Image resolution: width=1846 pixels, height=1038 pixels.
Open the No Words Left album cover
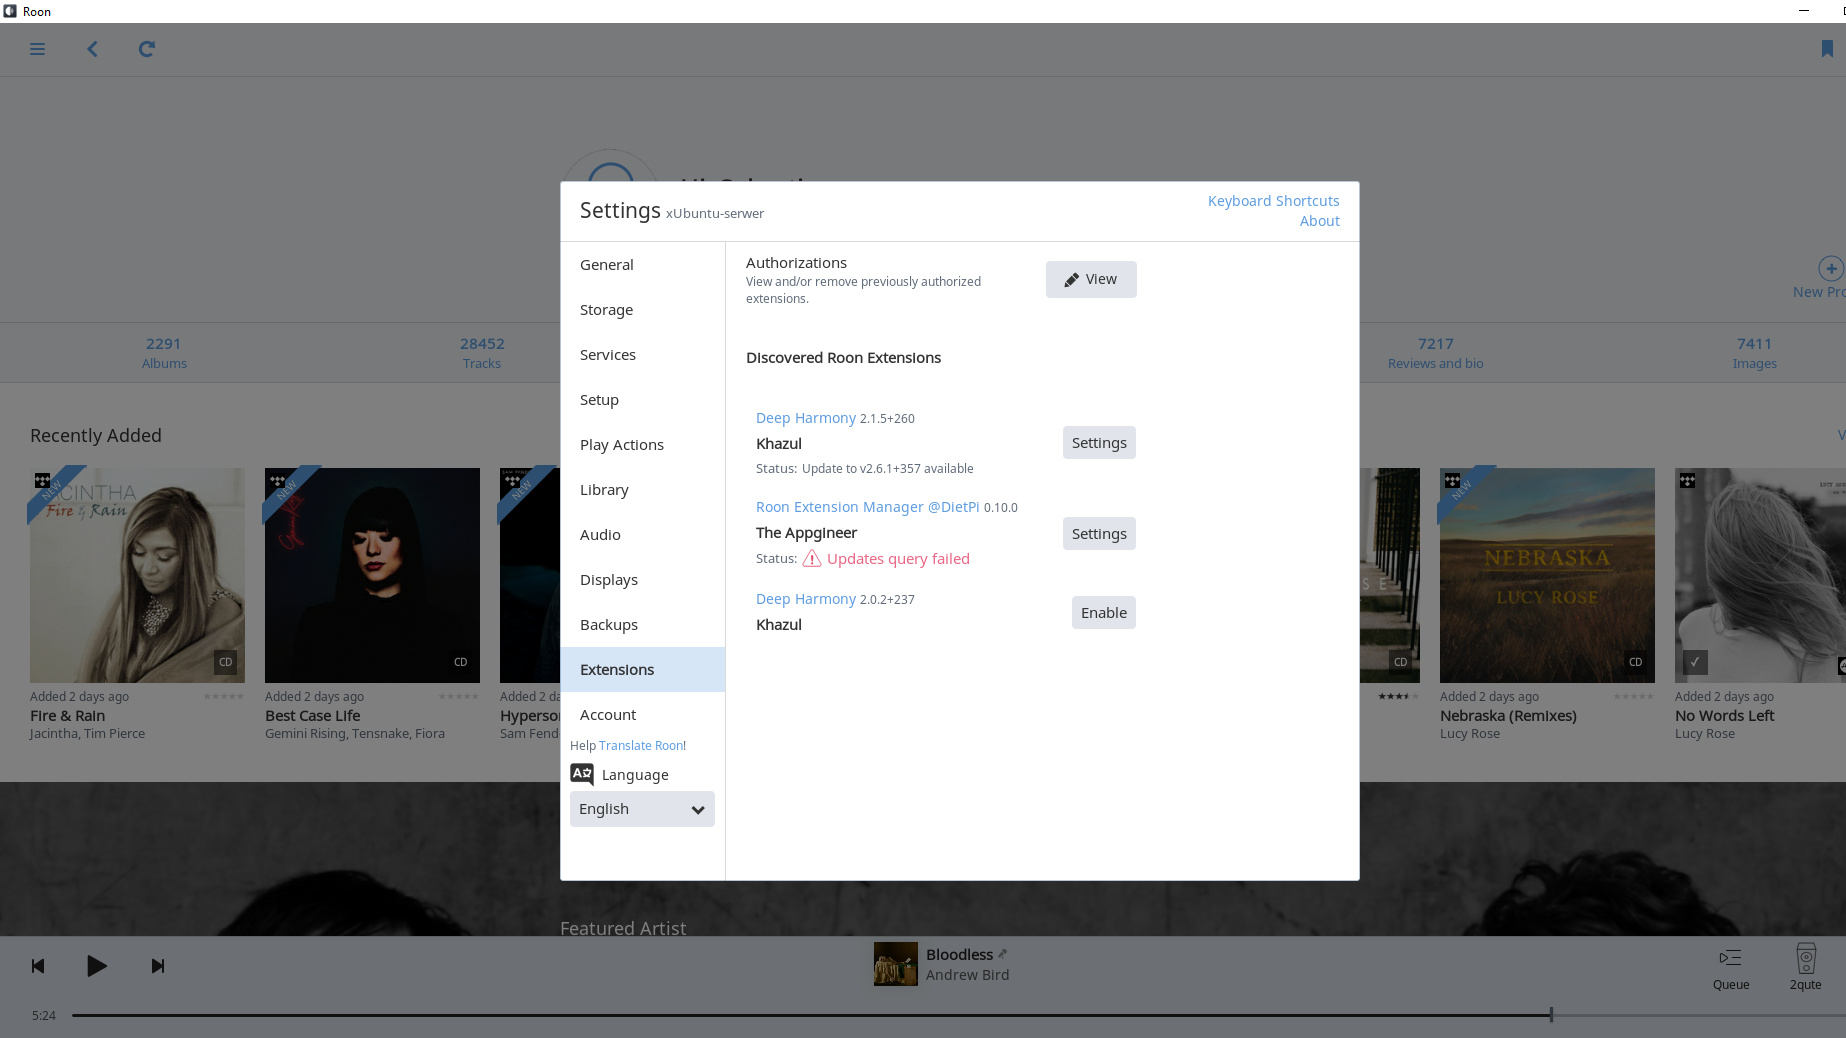click(1760, 575)
